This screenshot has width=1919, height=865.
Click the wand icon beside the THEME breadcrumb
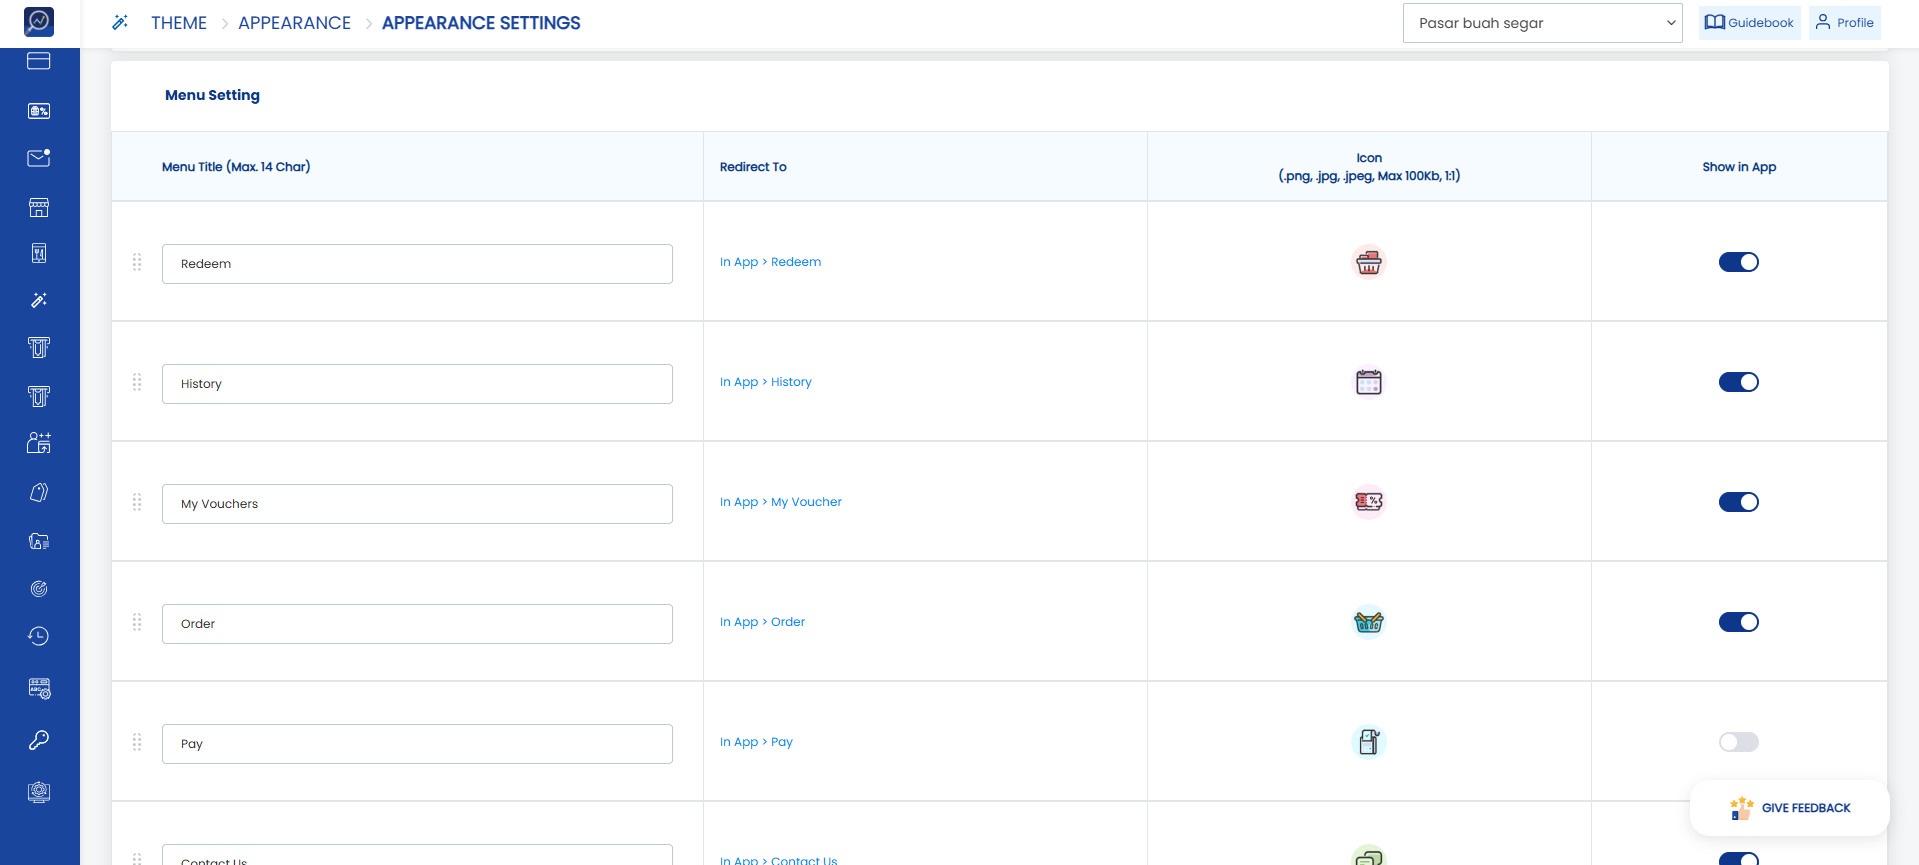point(120,22)
